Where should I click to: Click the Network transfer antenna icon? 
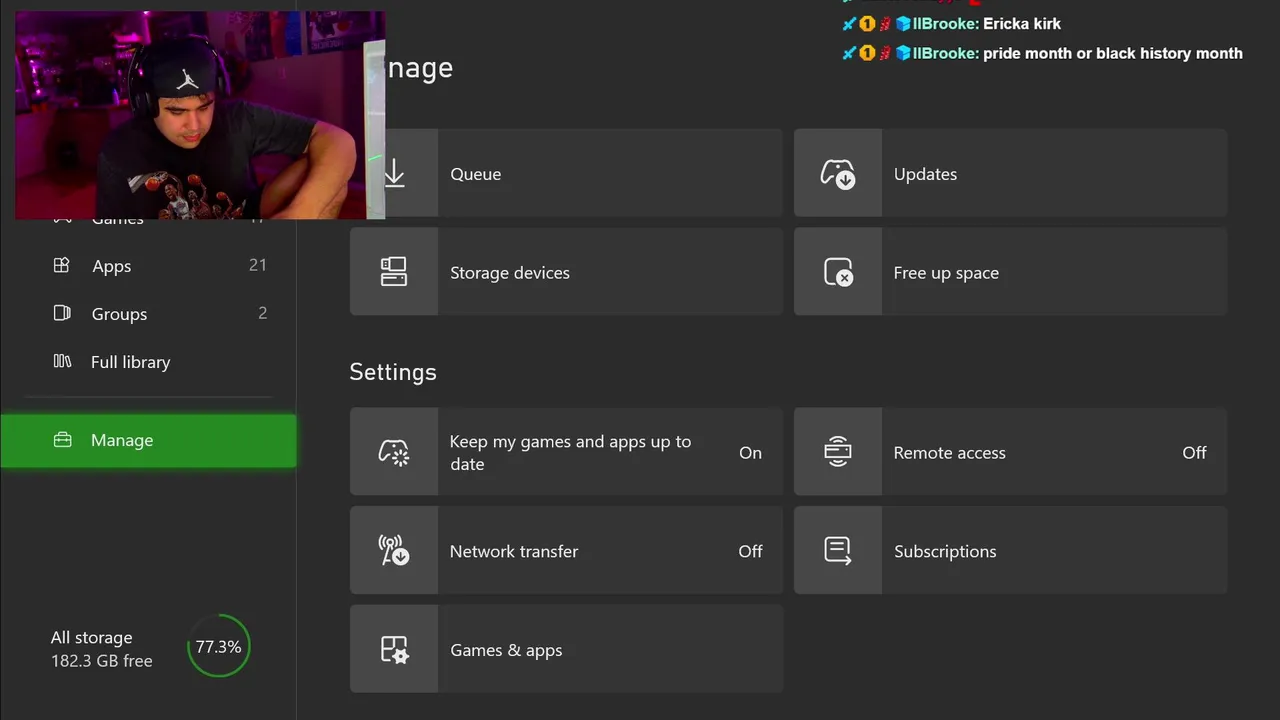[x=394, y=551]
